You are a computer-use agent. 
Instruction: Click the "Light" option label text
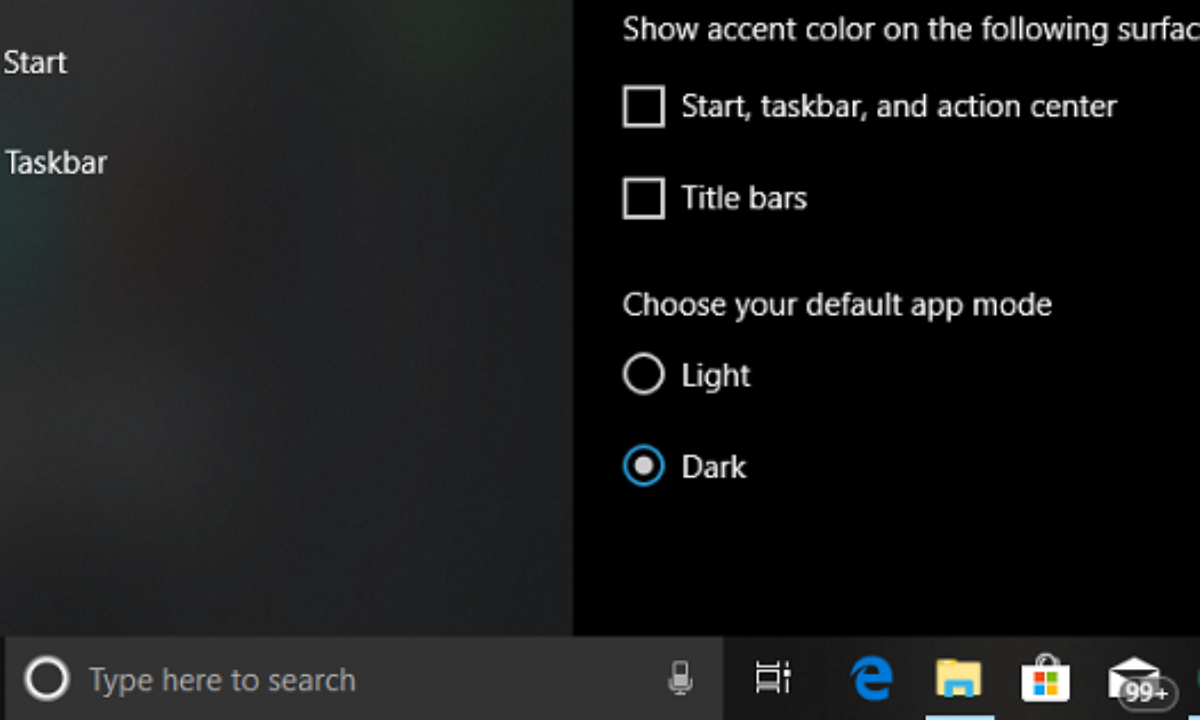(716, 376)
